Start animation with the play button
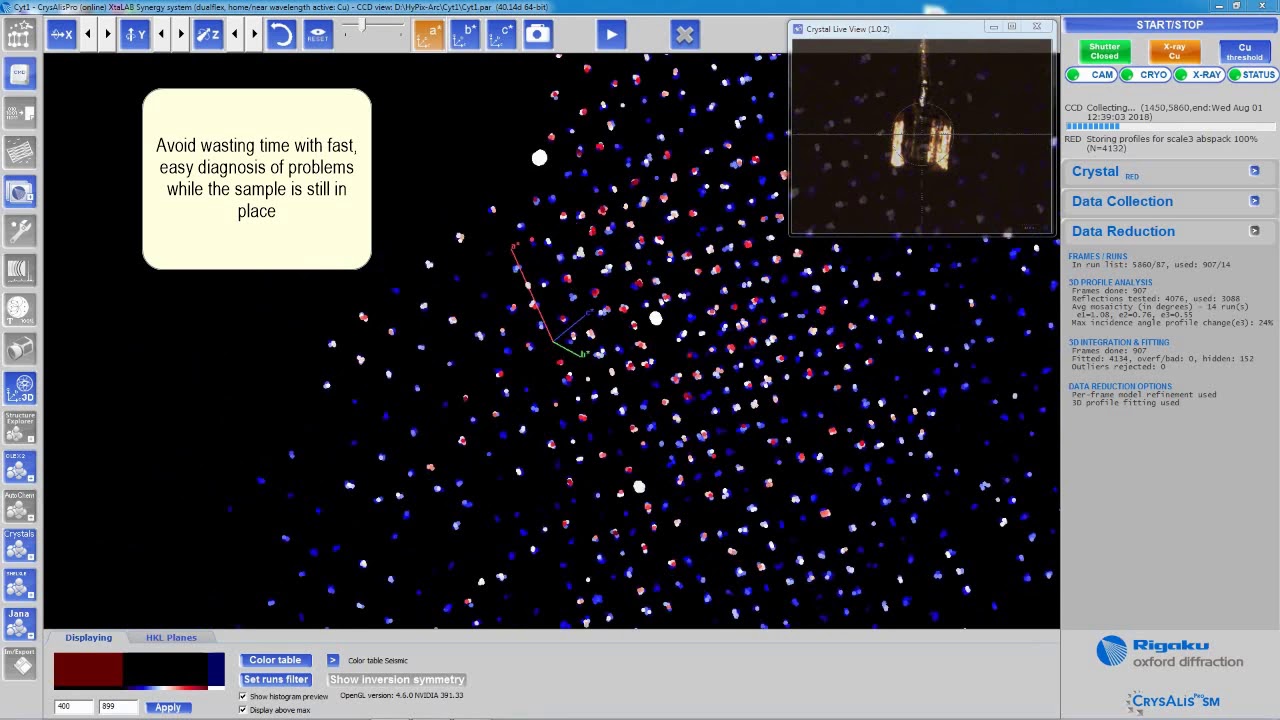The height and width of the screenshot is (720, 1280). pyautogui.click(x=611, y=35)
